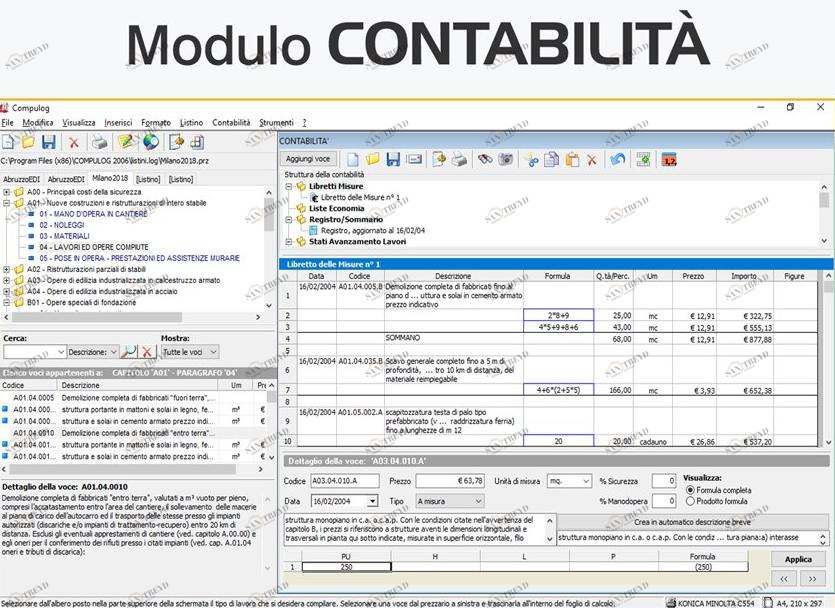Select the Formula completa radio button
The width and height of the screenshot is (835, 608).
690,490
